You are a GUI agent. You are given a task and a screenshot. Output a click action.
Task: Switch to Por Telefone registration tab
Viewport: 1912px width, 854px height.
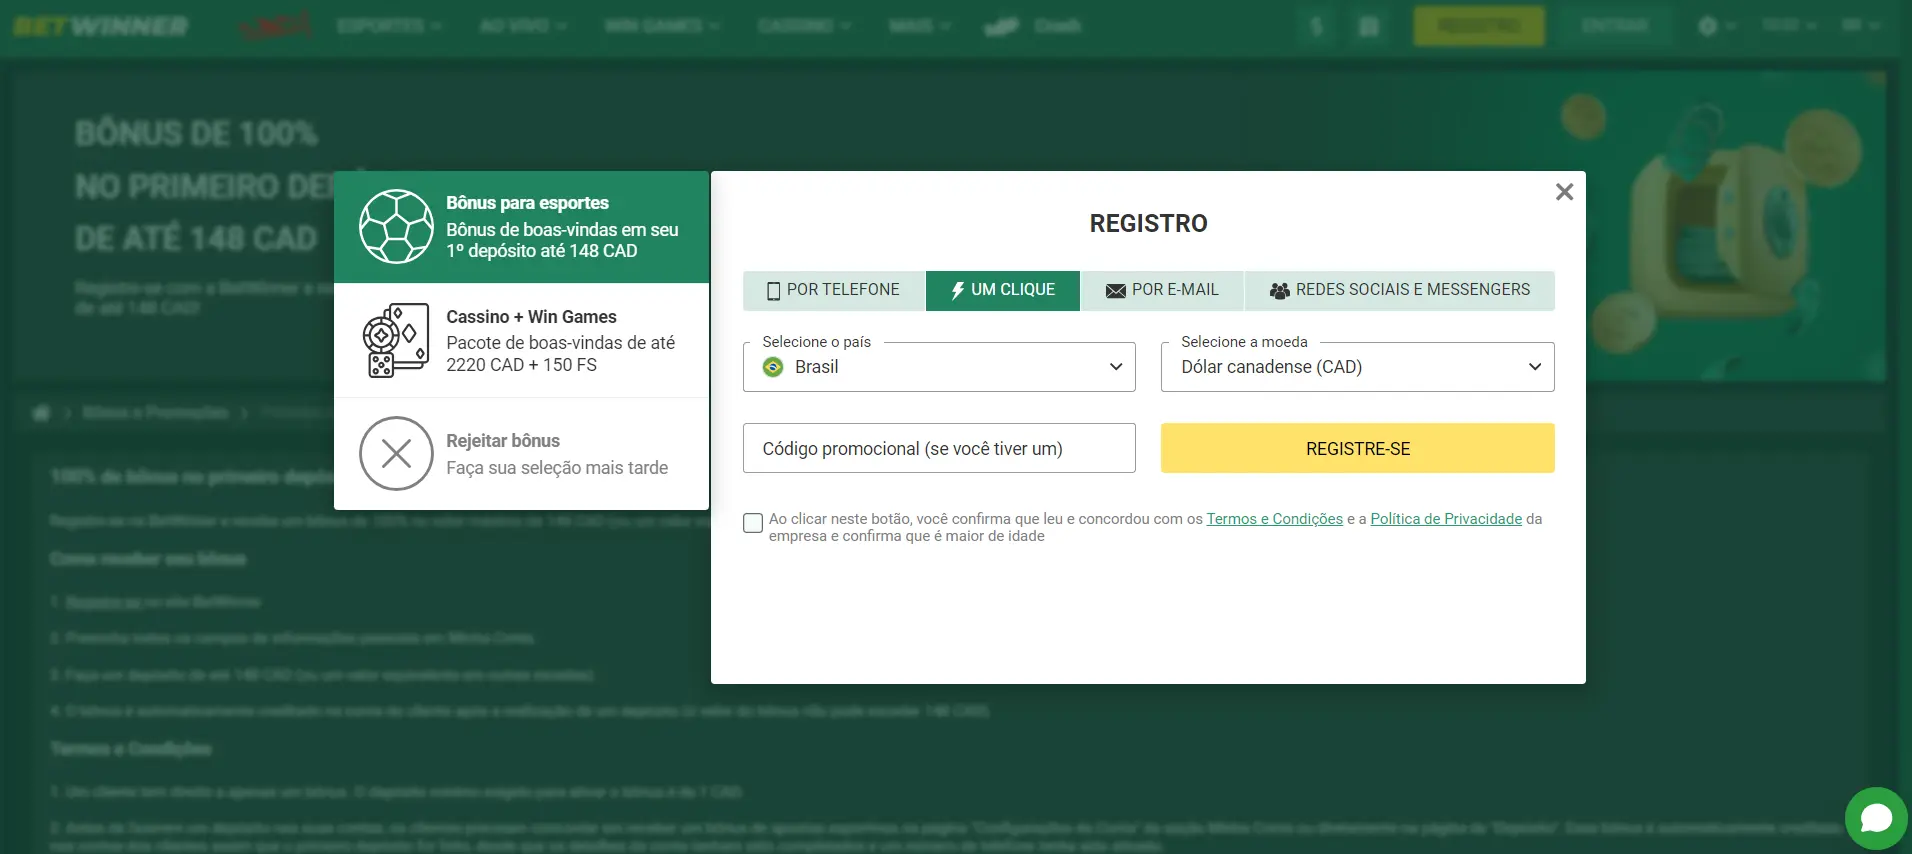[x=834, y=291]
